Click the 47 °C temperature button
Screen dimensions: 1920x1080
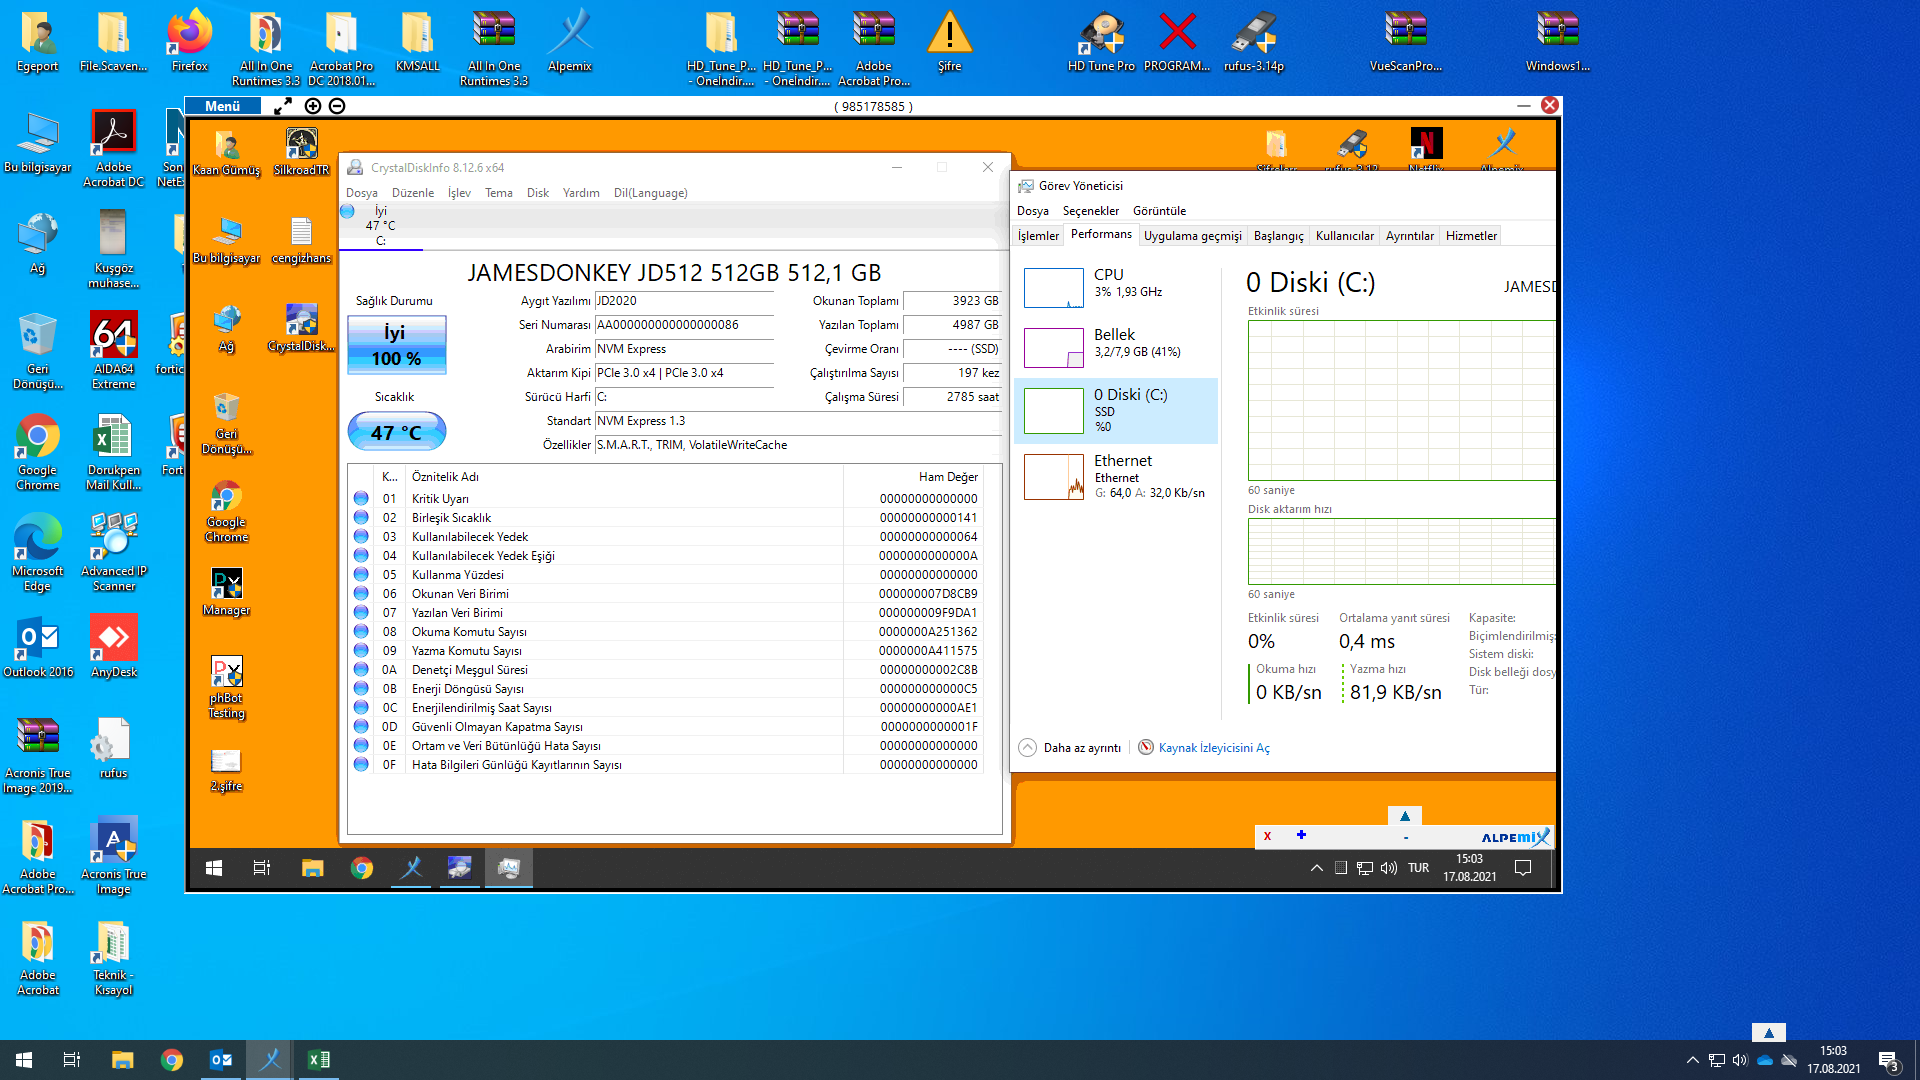point(397,432)
